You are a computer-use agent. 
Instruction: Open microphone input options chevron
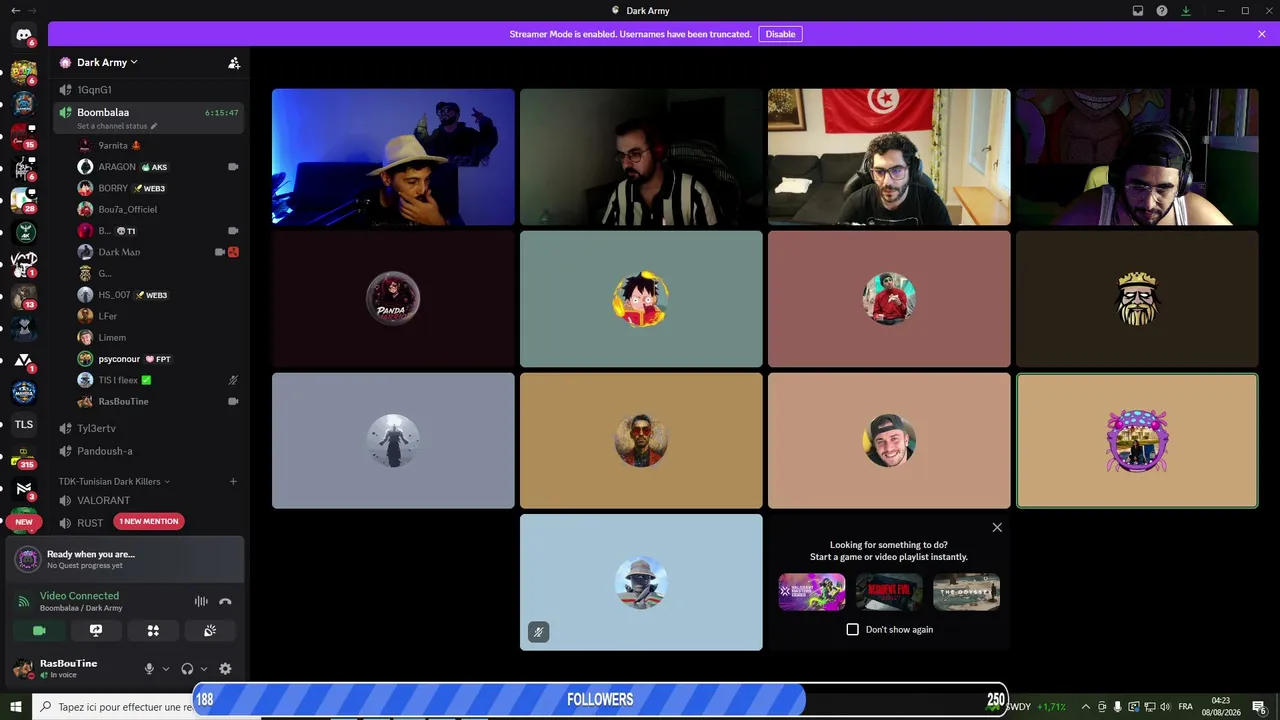click(x=166, y=669)
